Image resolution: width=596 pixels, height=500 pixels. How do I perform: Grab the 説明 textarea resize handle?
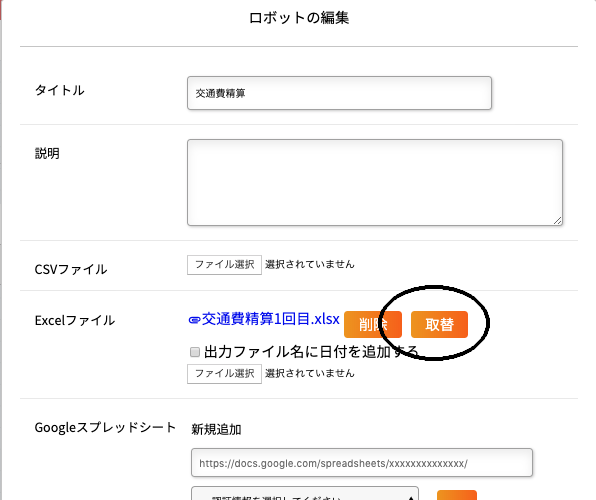(558, 221)
